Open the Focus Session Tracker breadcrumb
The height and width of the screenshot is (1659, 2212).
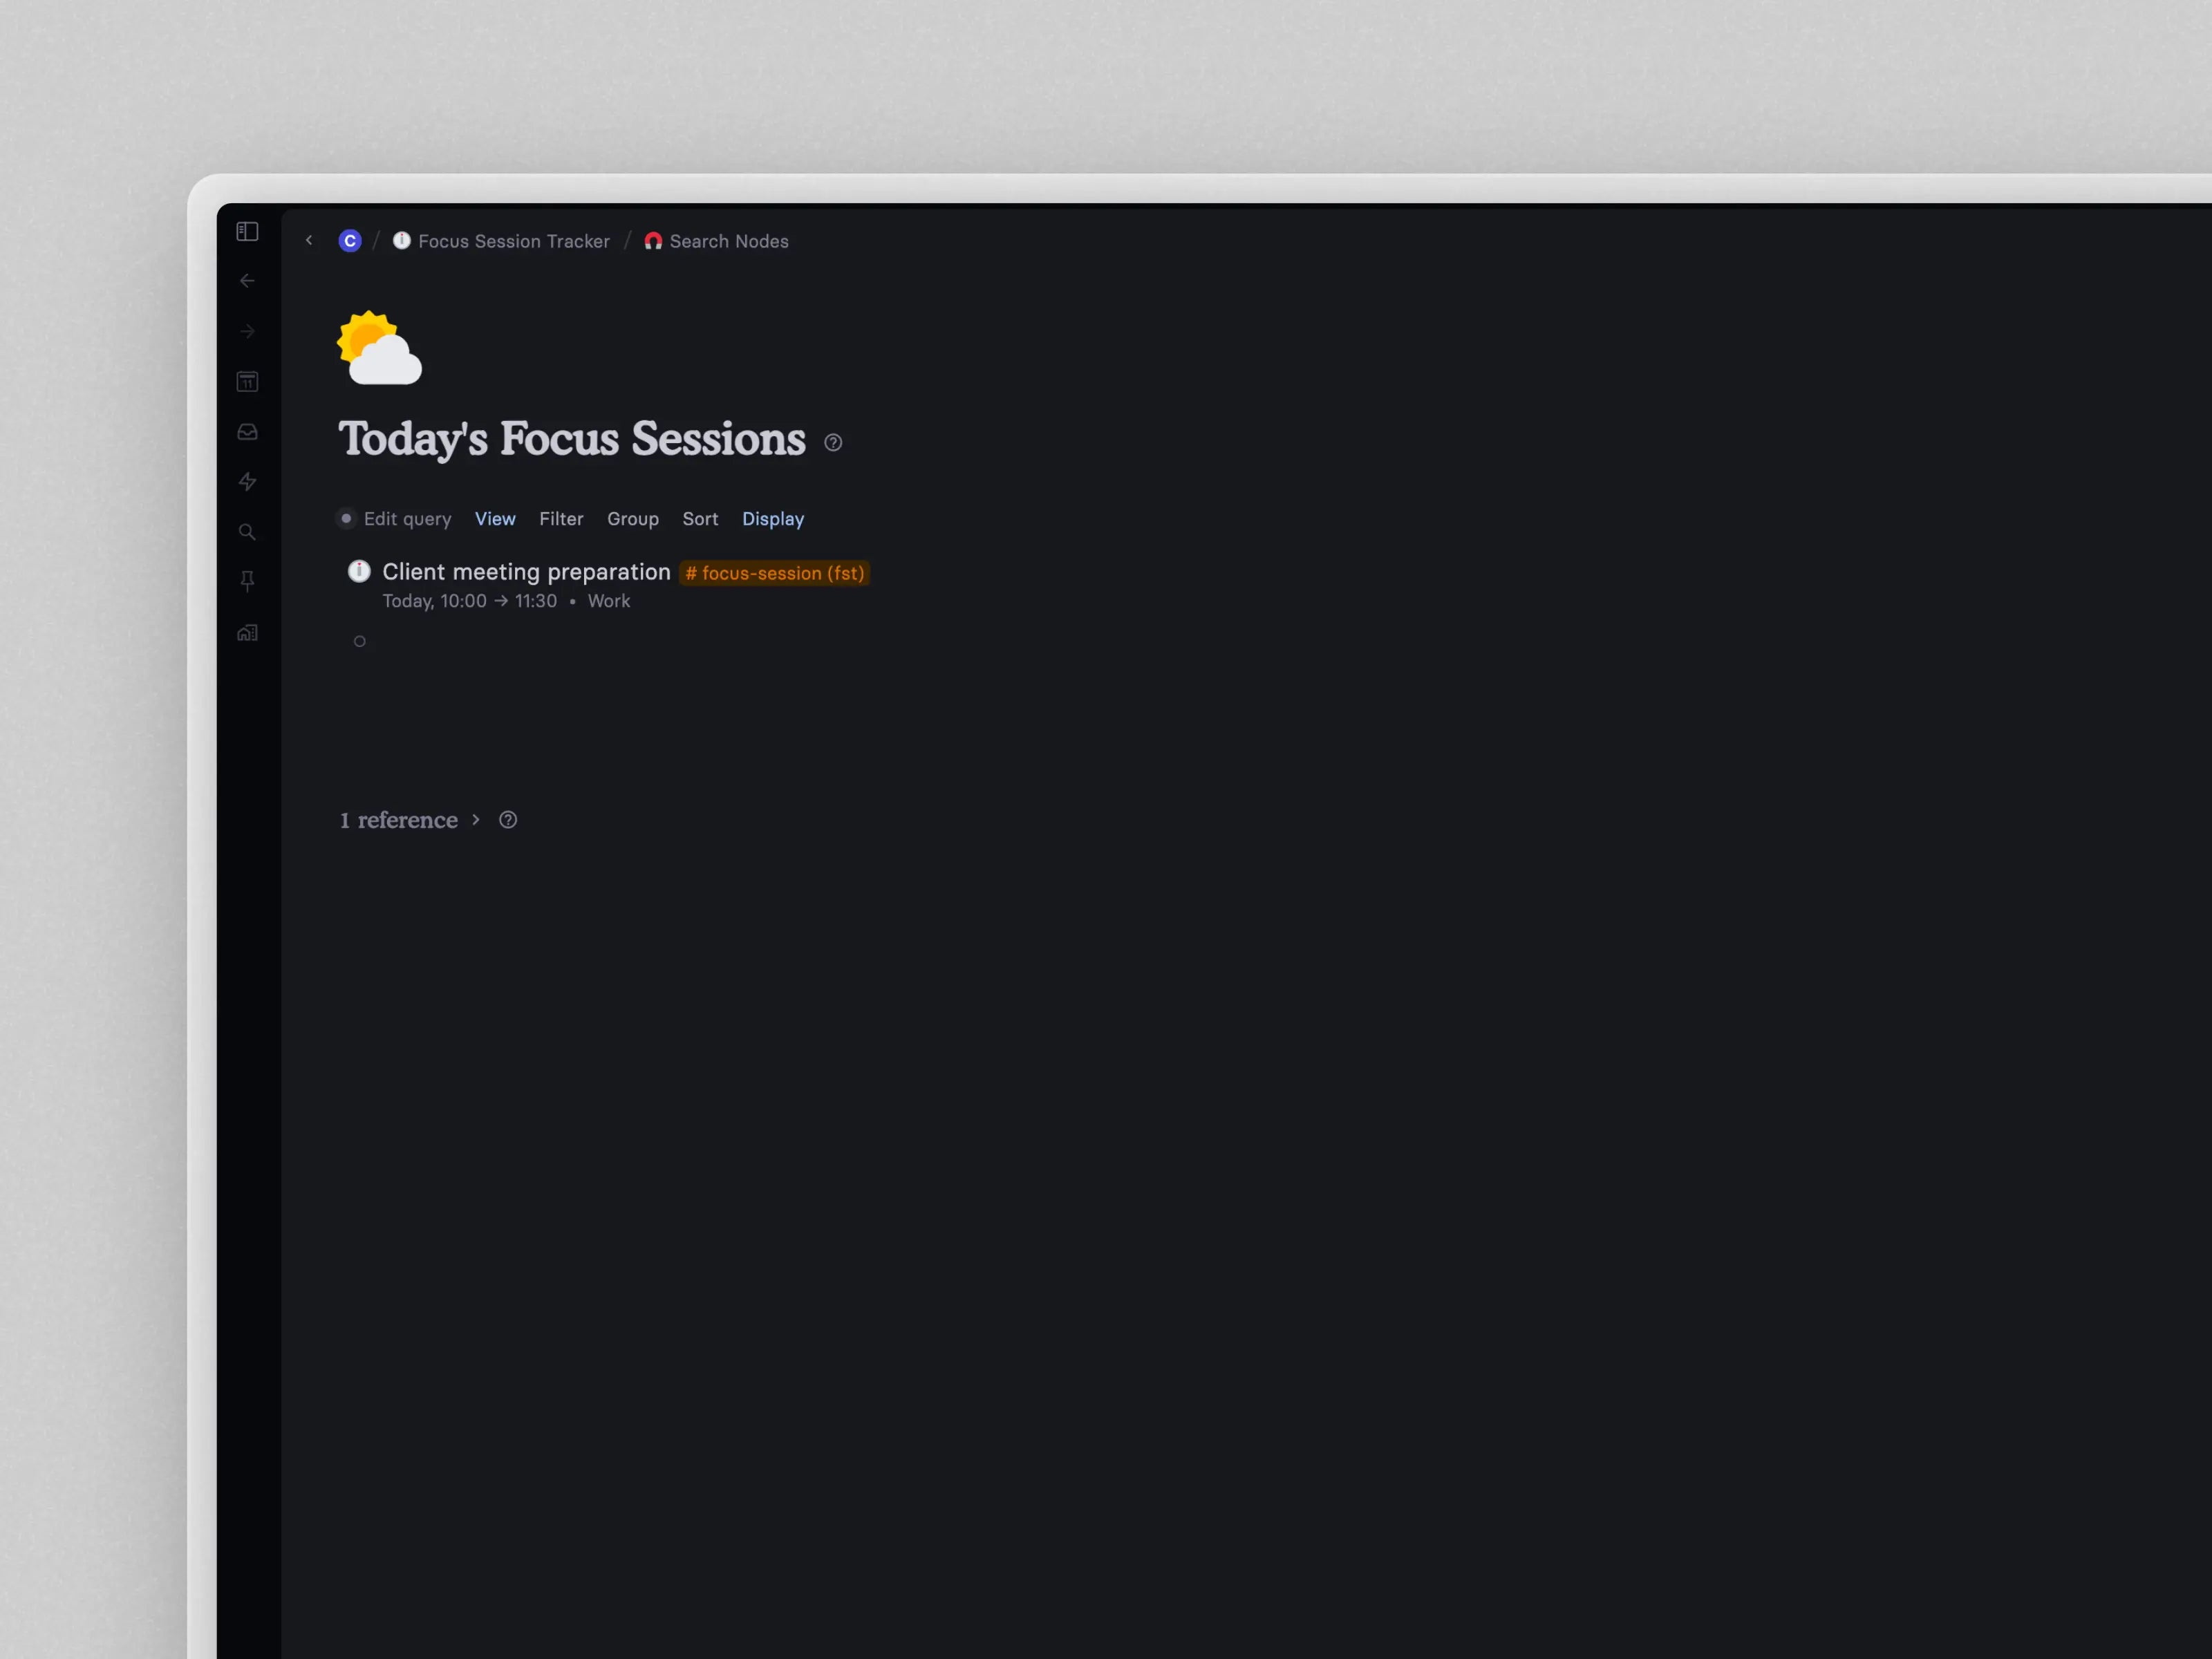514,241
